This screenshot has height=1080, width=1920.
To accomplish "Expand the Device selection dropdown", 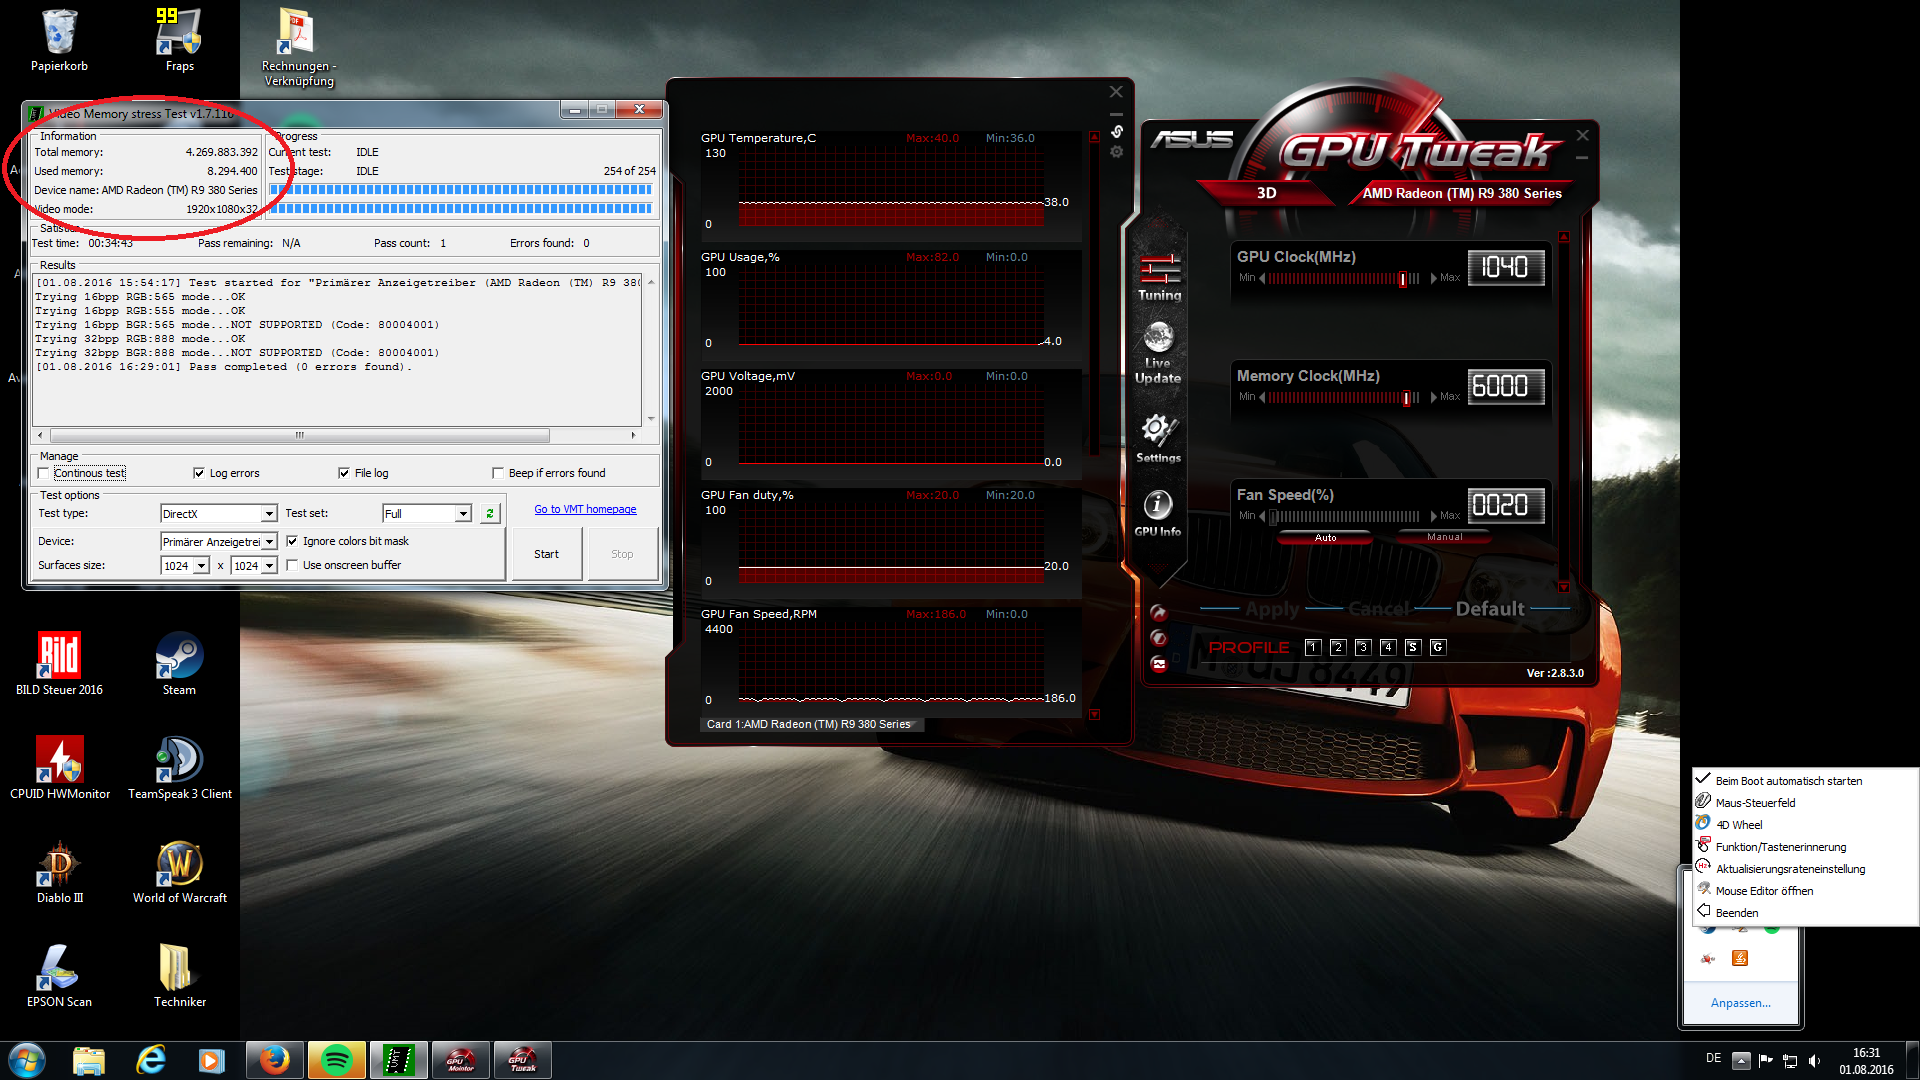I will pos(269,542).
